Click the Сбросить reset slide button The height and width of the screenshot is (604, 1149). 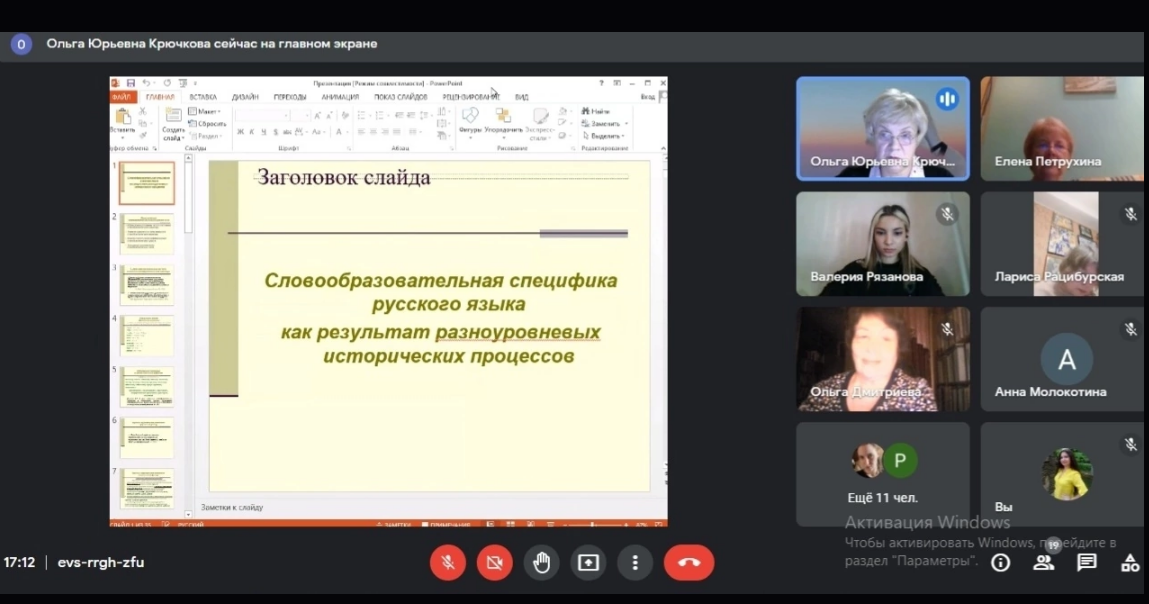(207, 124)
